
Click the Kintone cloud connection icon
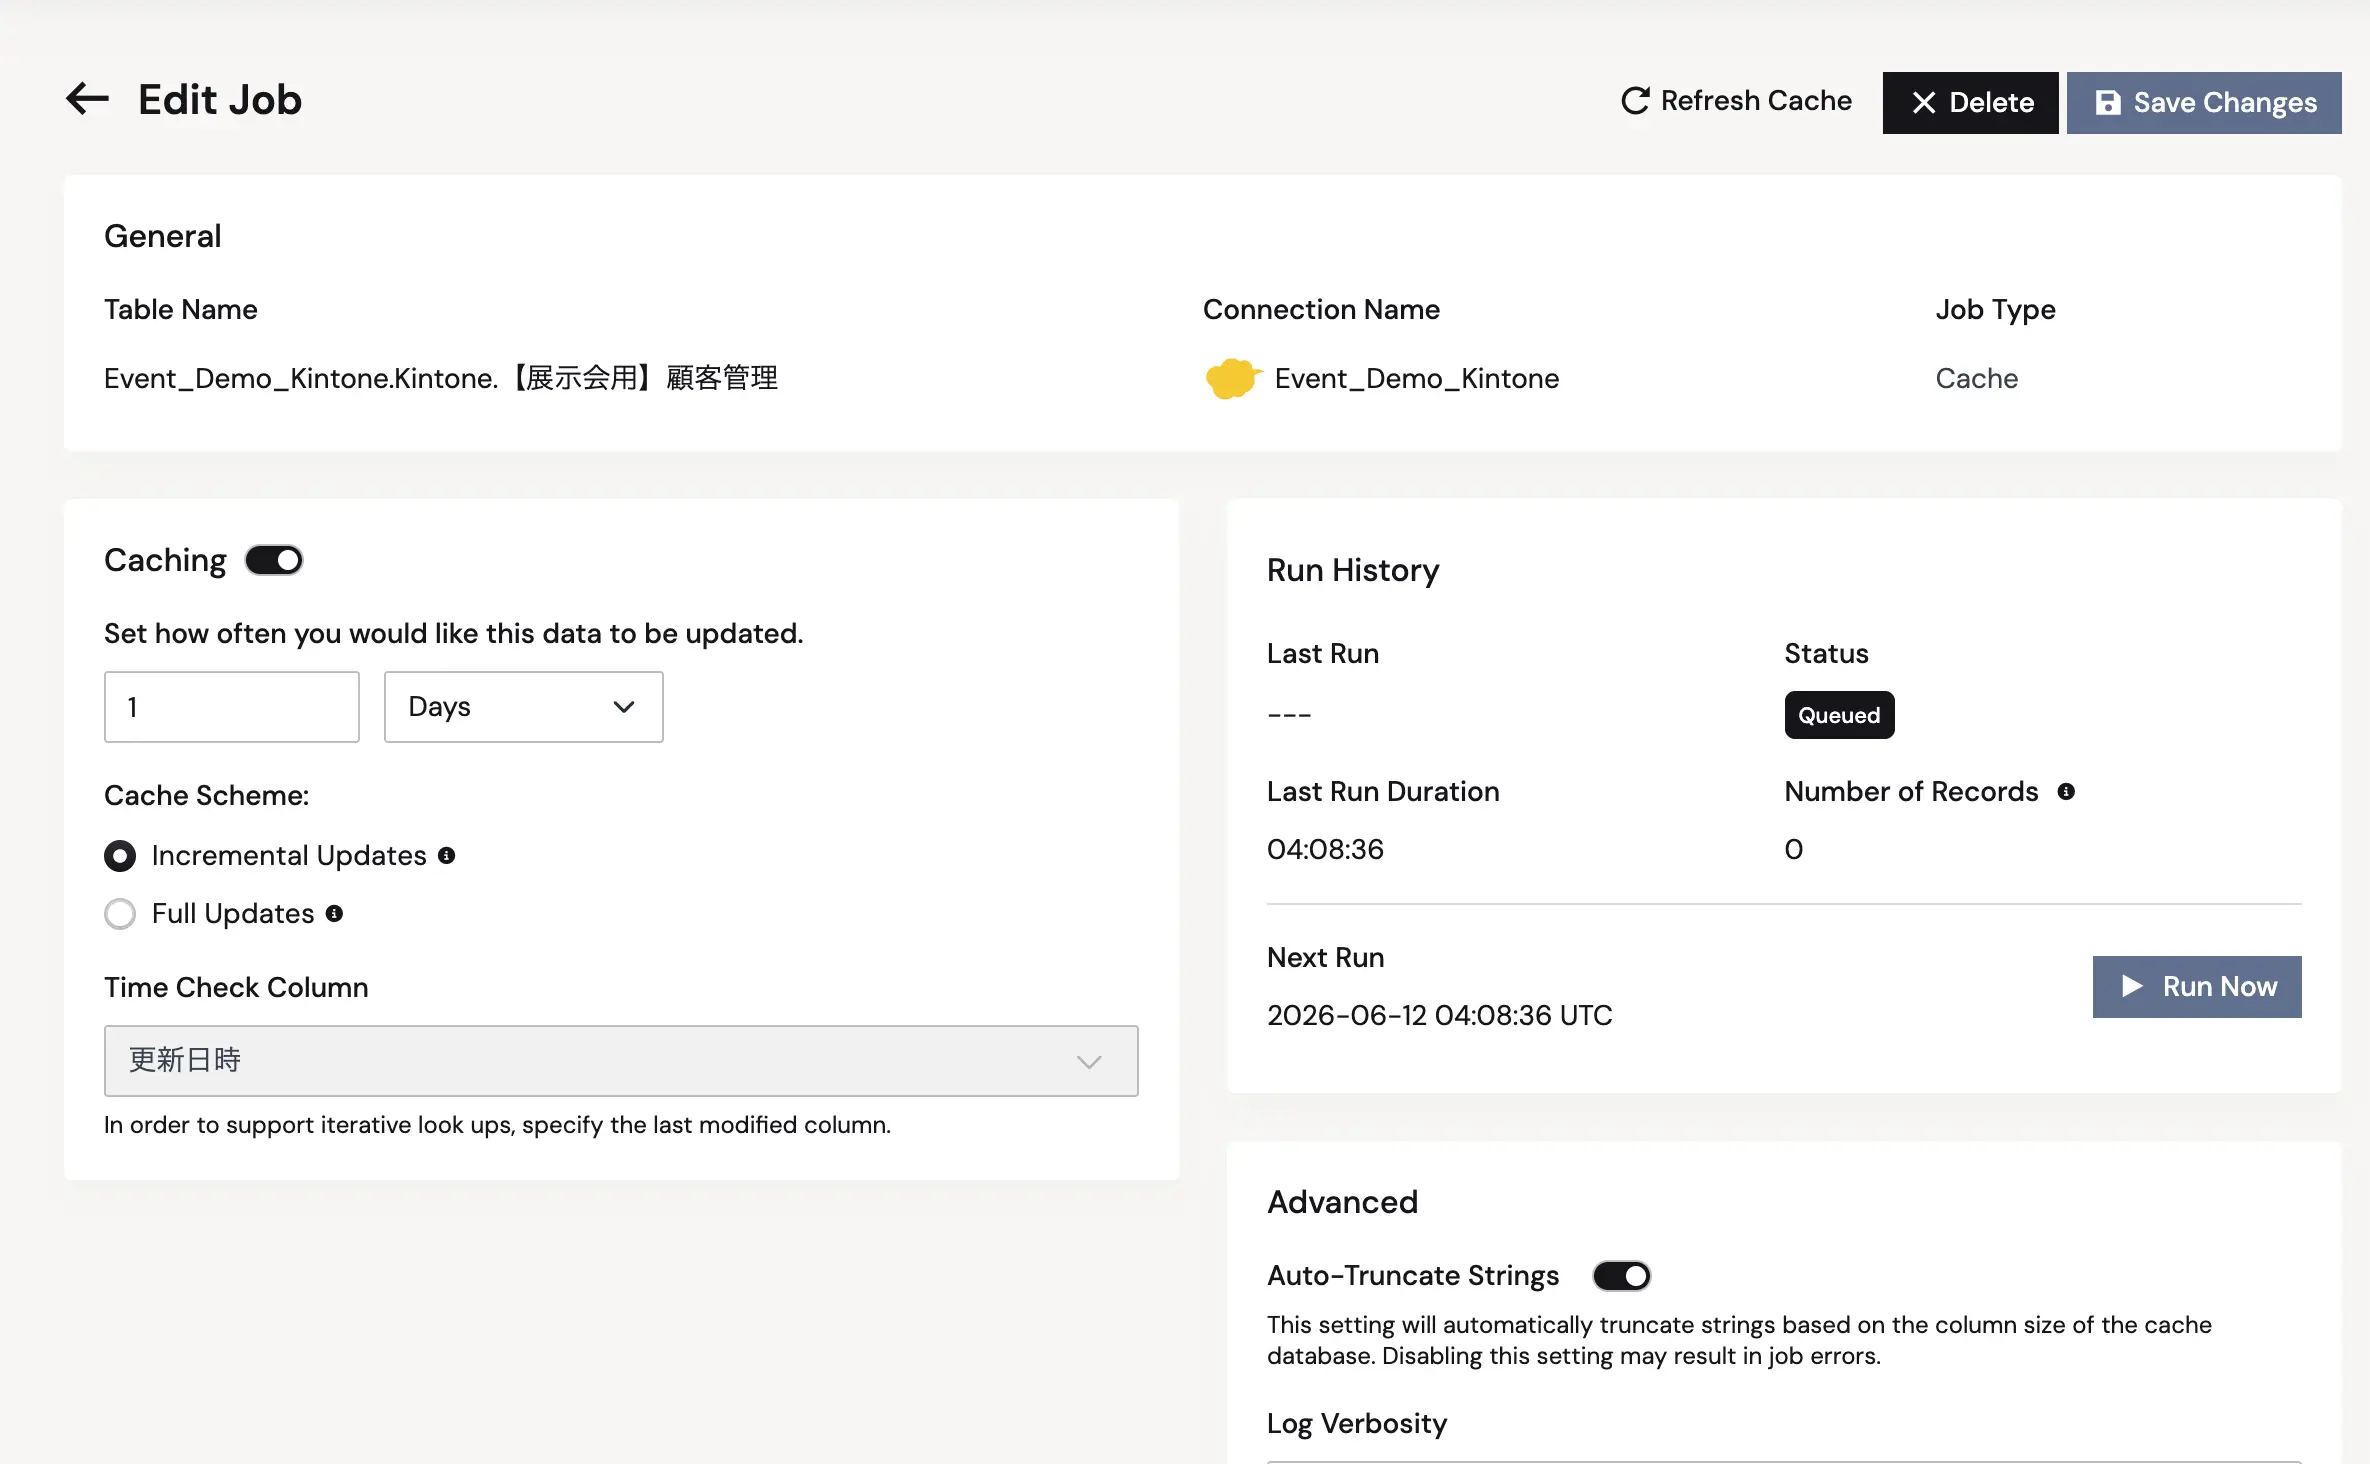[1232, 379]
